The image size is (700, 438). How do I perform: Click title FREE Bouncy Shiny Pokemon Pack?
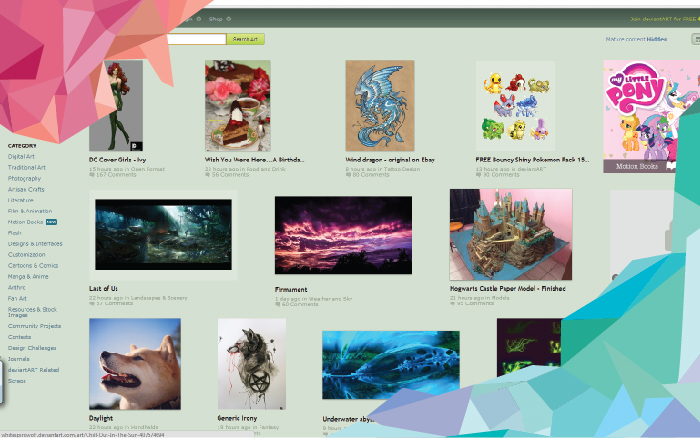532,159
